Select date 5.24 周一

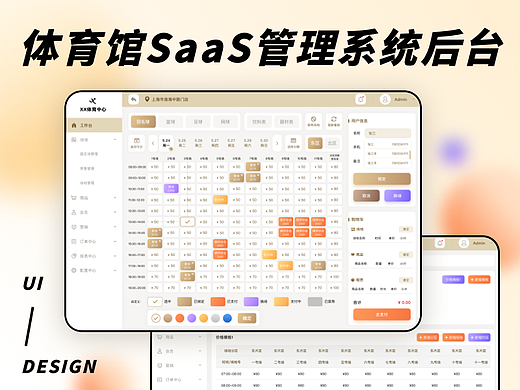click(x=166, y=143)
